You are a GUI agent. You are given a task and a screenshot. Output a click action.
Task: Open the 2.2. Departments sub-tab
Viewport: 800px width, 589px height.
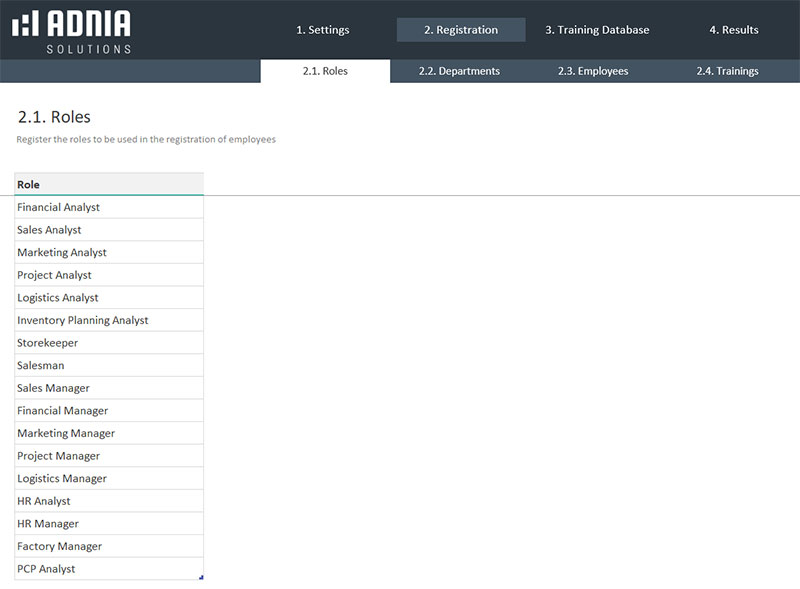[x=459, y=71]
